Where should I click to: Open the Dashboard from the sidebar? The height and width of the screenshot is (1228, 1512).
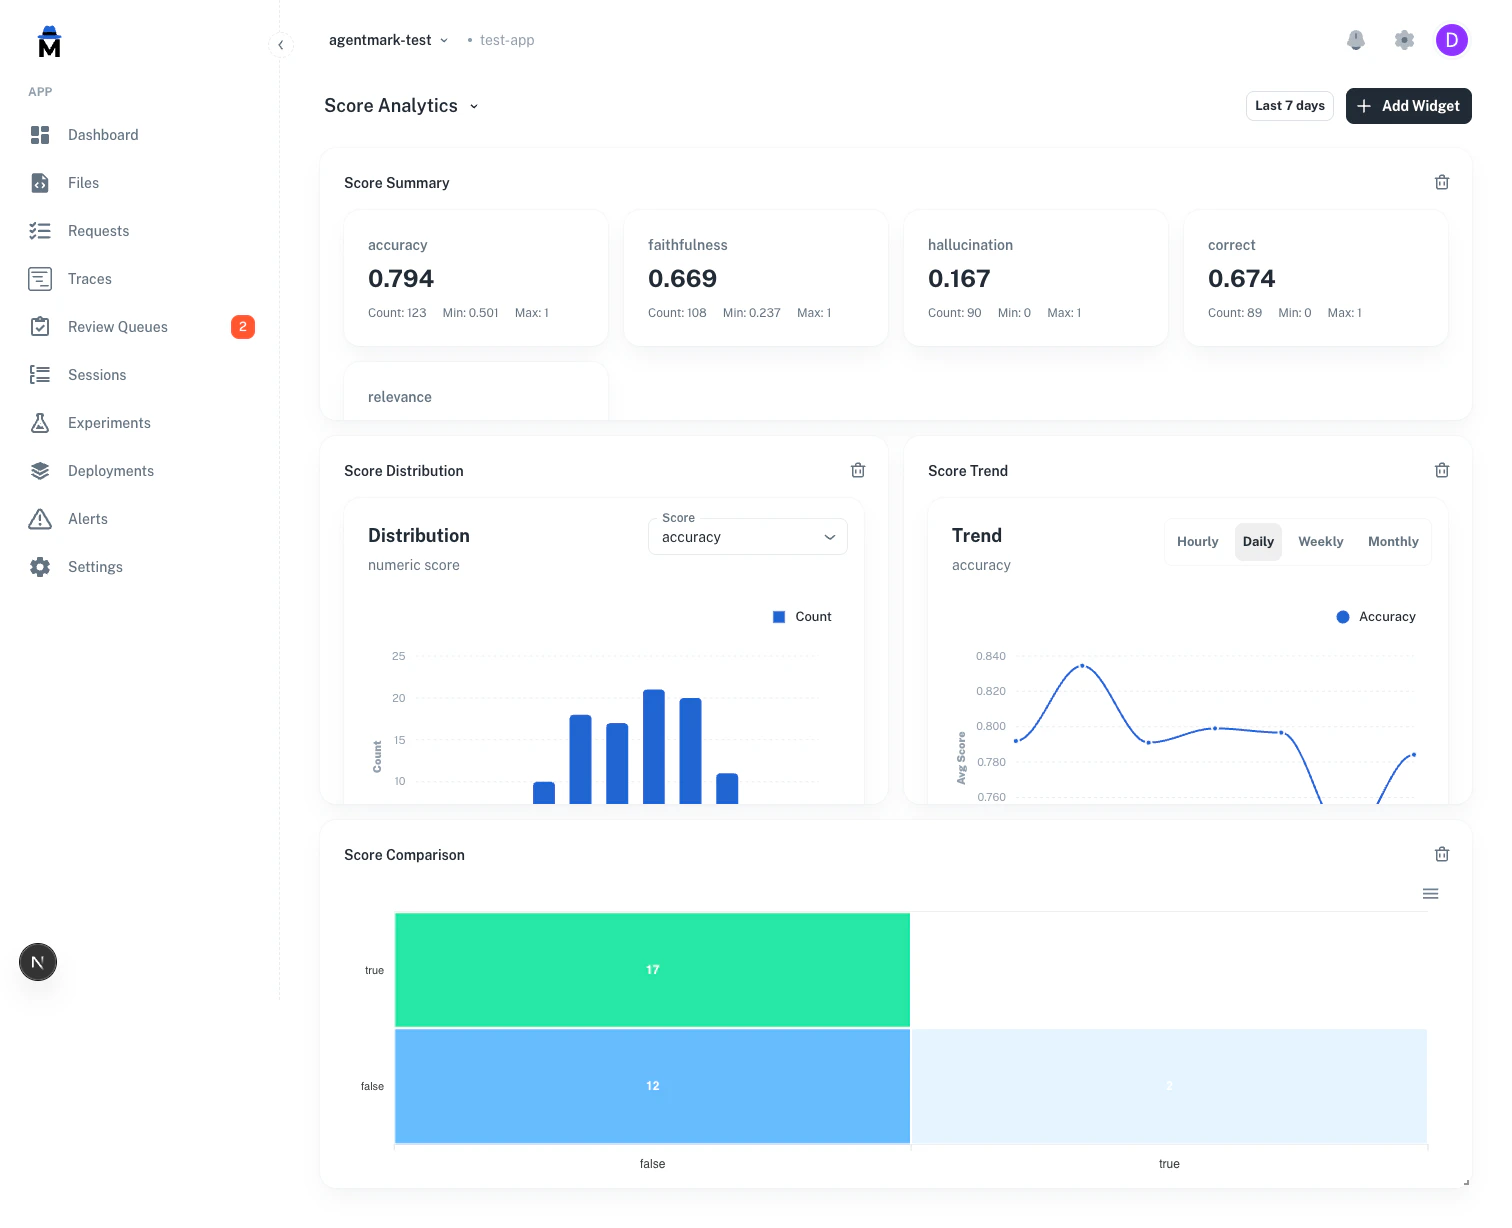pos(103,135)
